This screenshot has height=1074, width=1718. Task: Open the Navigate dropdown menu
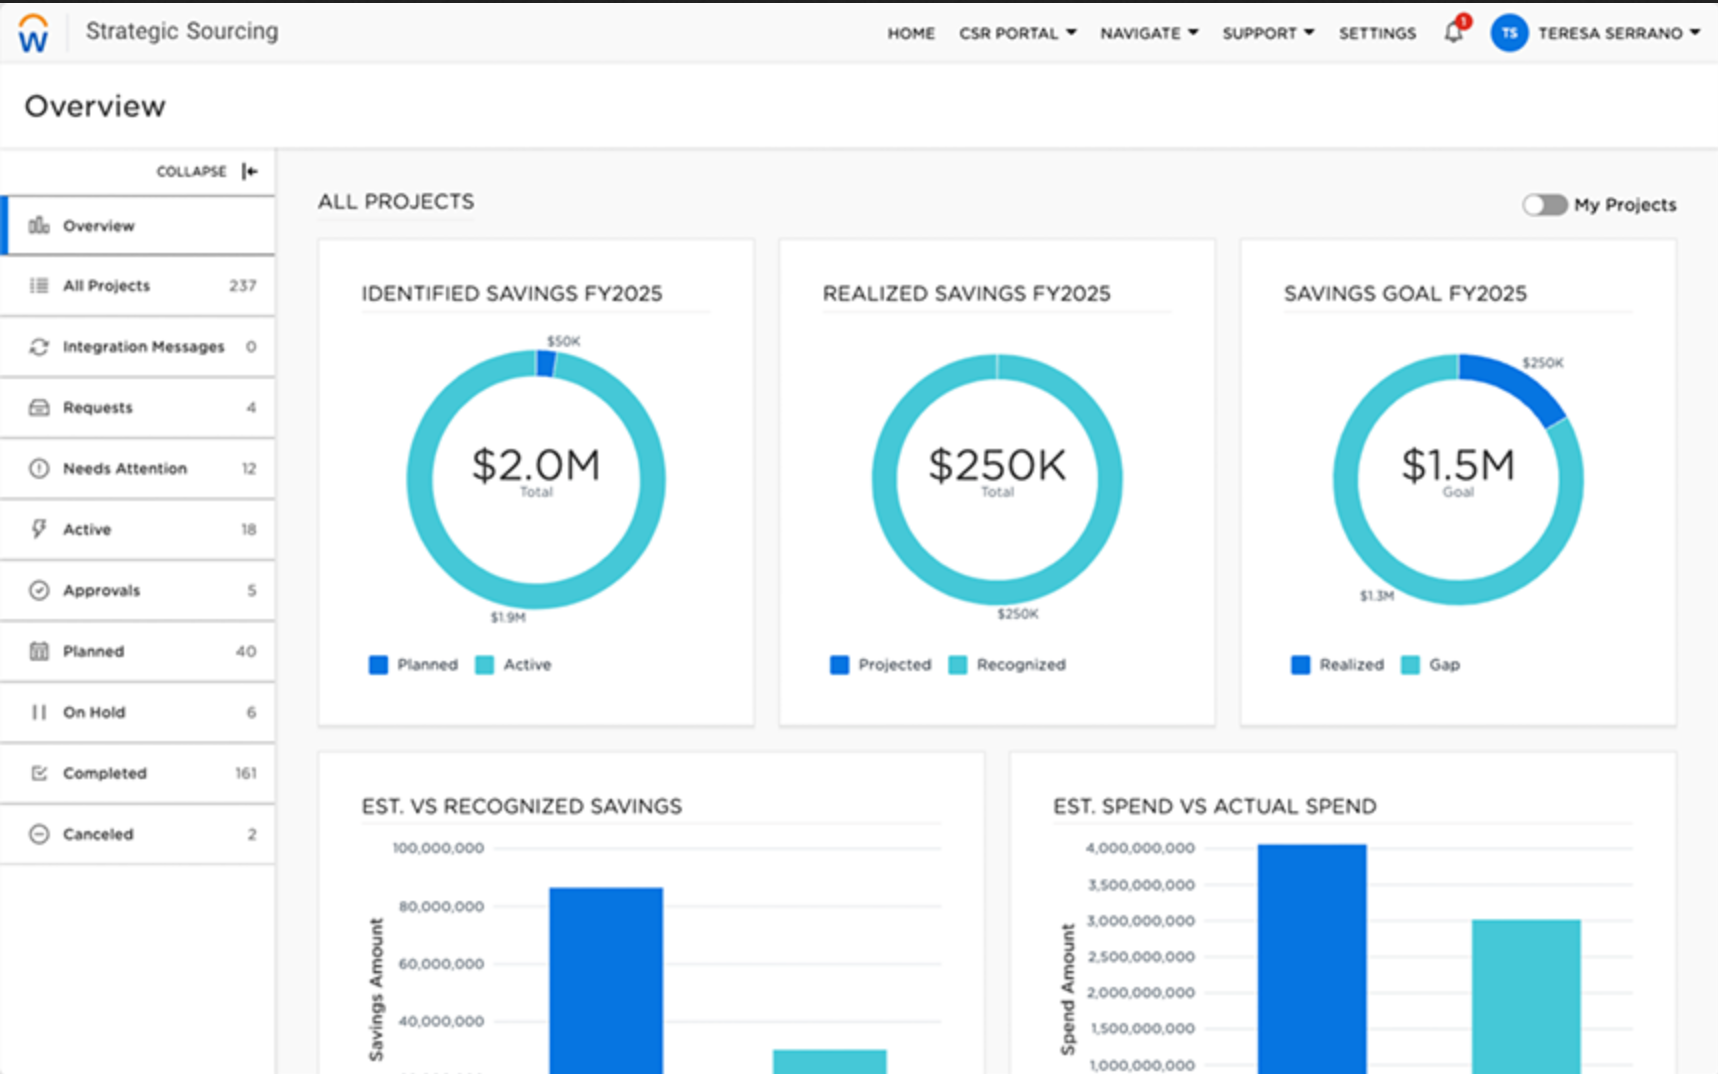[1149, 33]
